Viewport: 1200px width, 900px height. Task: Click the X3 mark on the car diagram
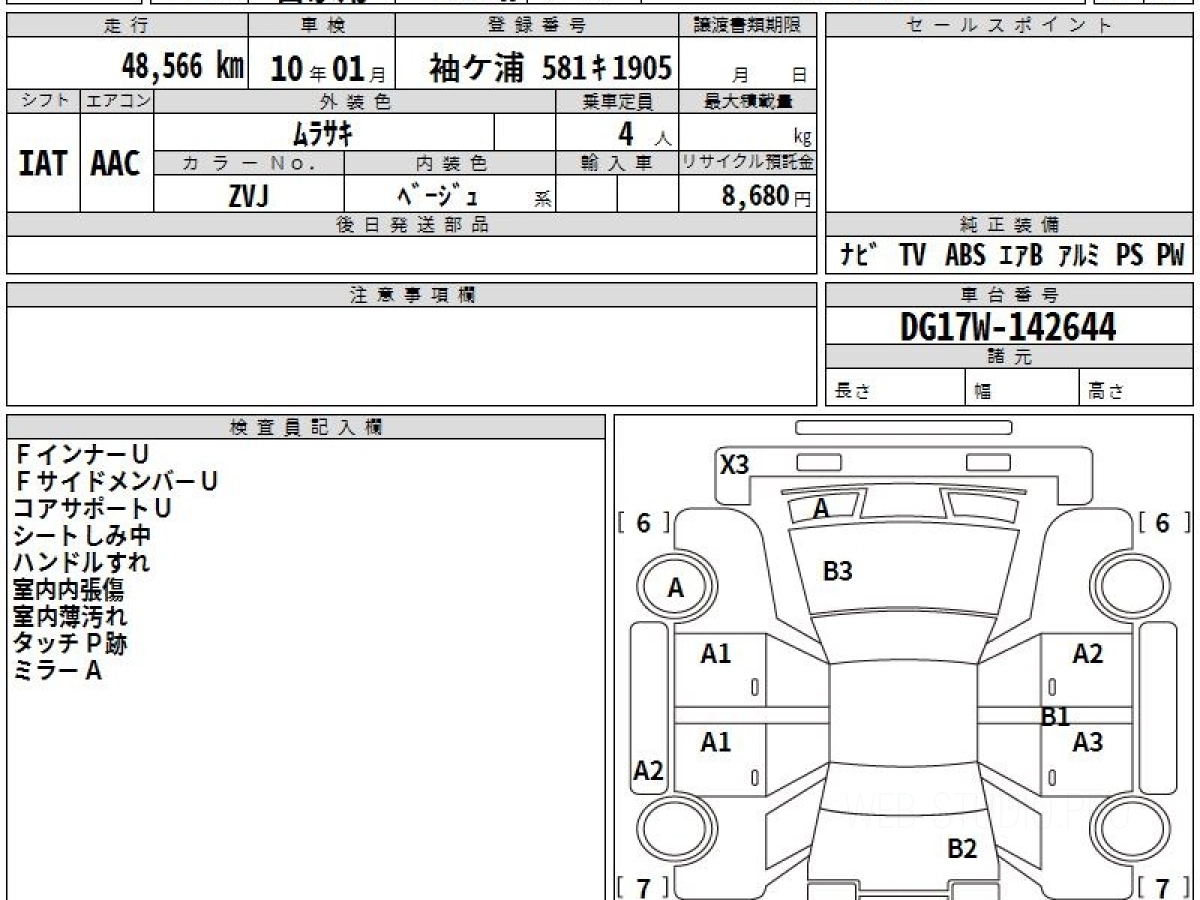(x=735, y=465)
